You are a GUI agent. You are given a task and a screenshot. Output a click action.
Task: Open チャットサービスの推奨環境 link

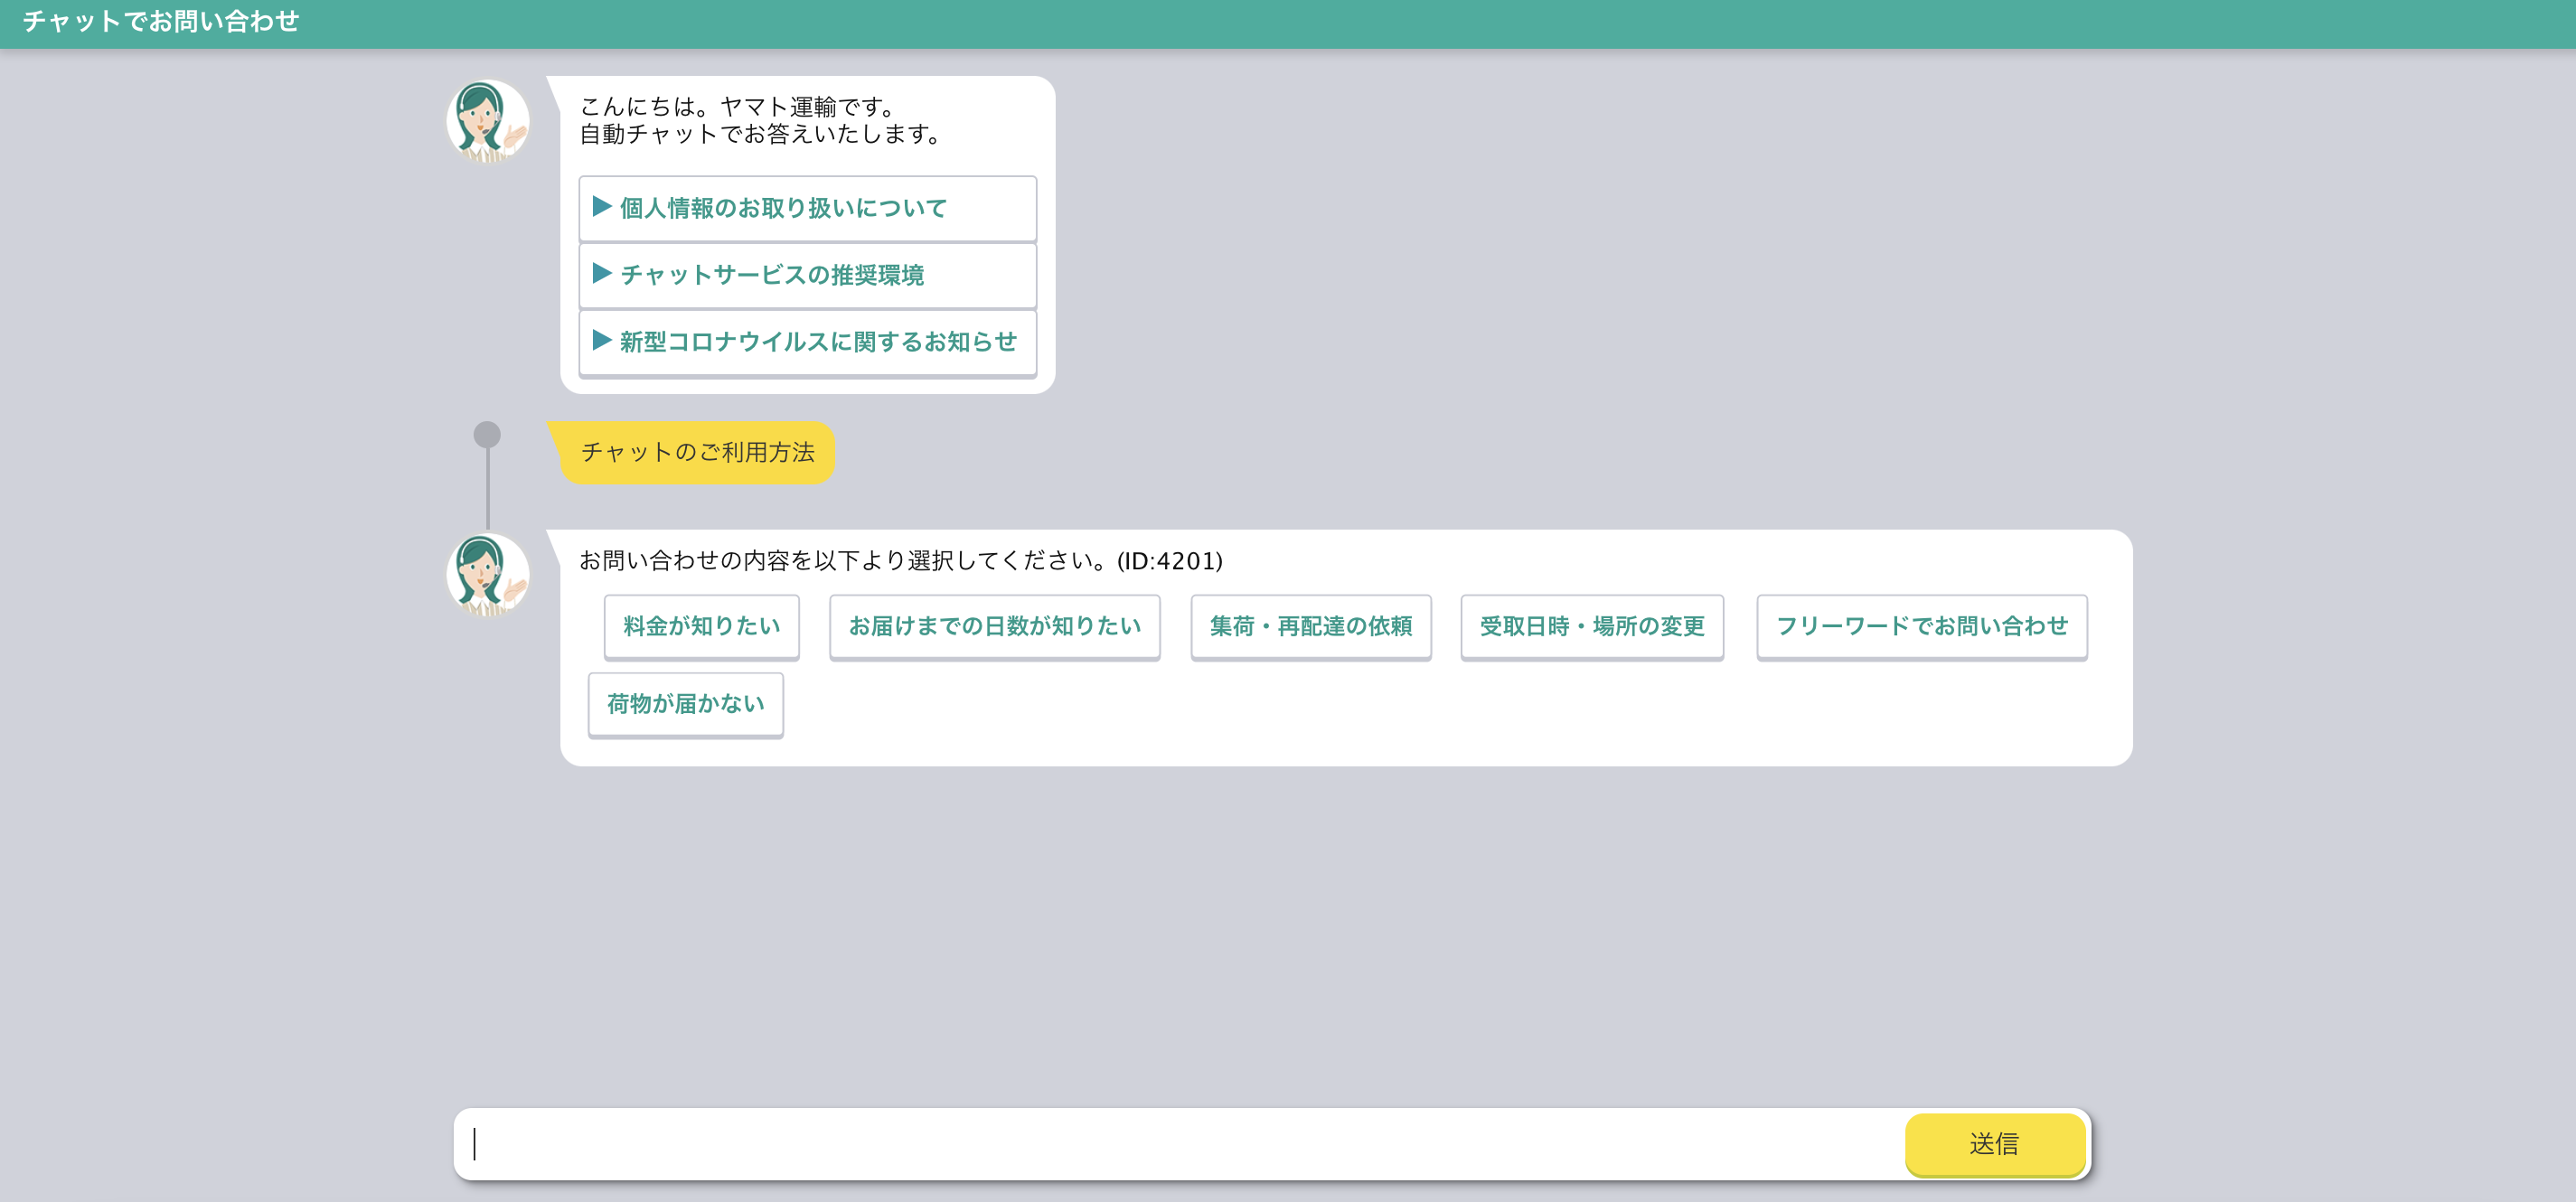coord(807,275)
